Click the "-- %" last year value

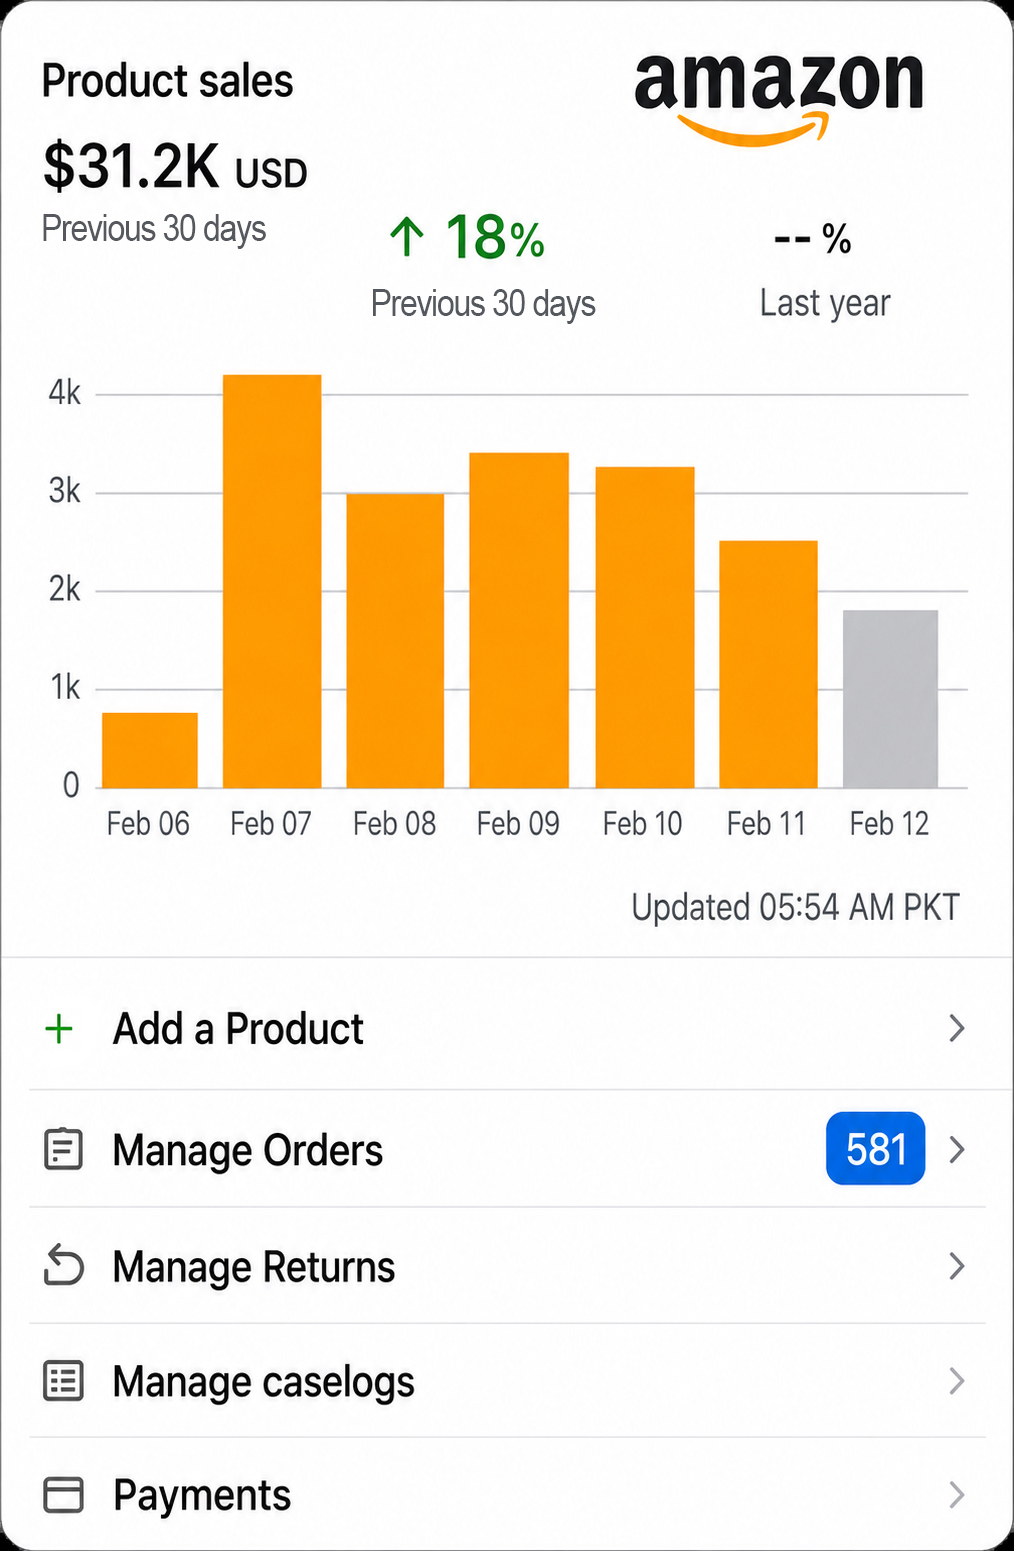tap(813, 239)
